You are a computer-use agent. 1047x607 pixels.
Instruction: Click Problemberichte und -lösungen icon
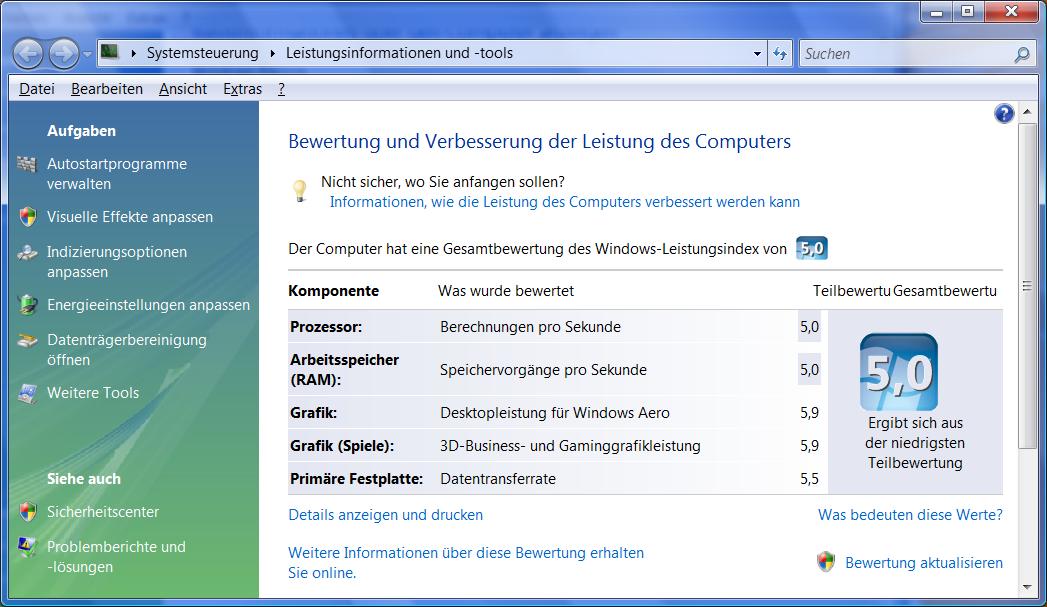point(27,548)
